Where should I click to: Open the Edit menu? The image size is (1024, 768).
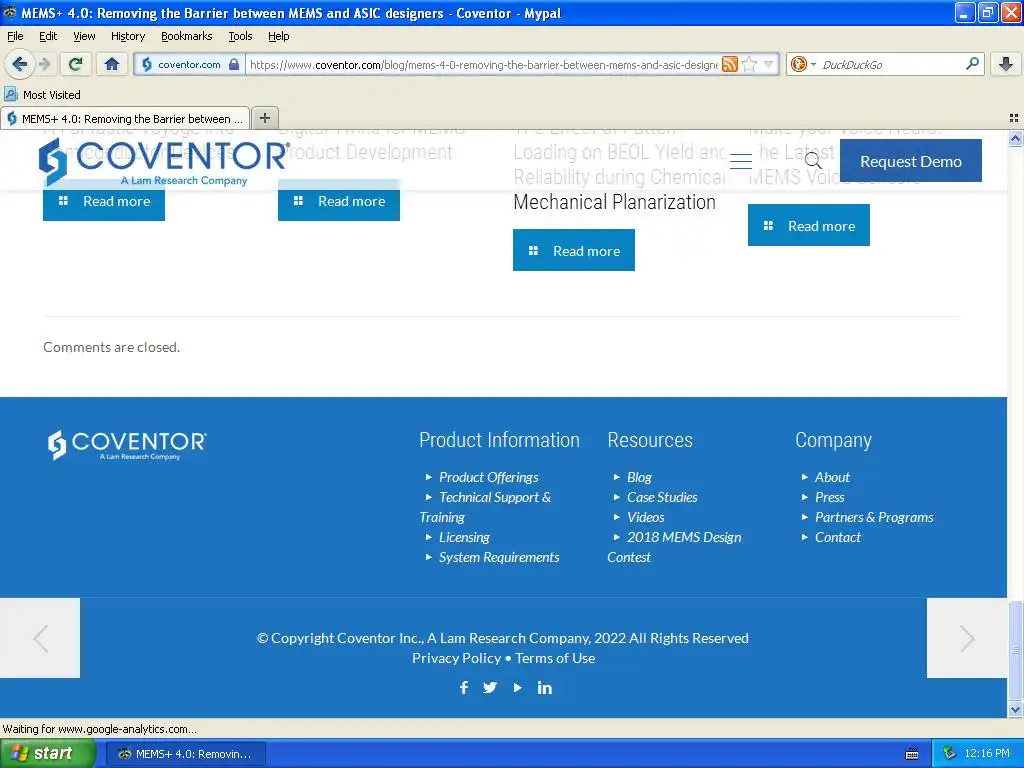click(48, 36)
